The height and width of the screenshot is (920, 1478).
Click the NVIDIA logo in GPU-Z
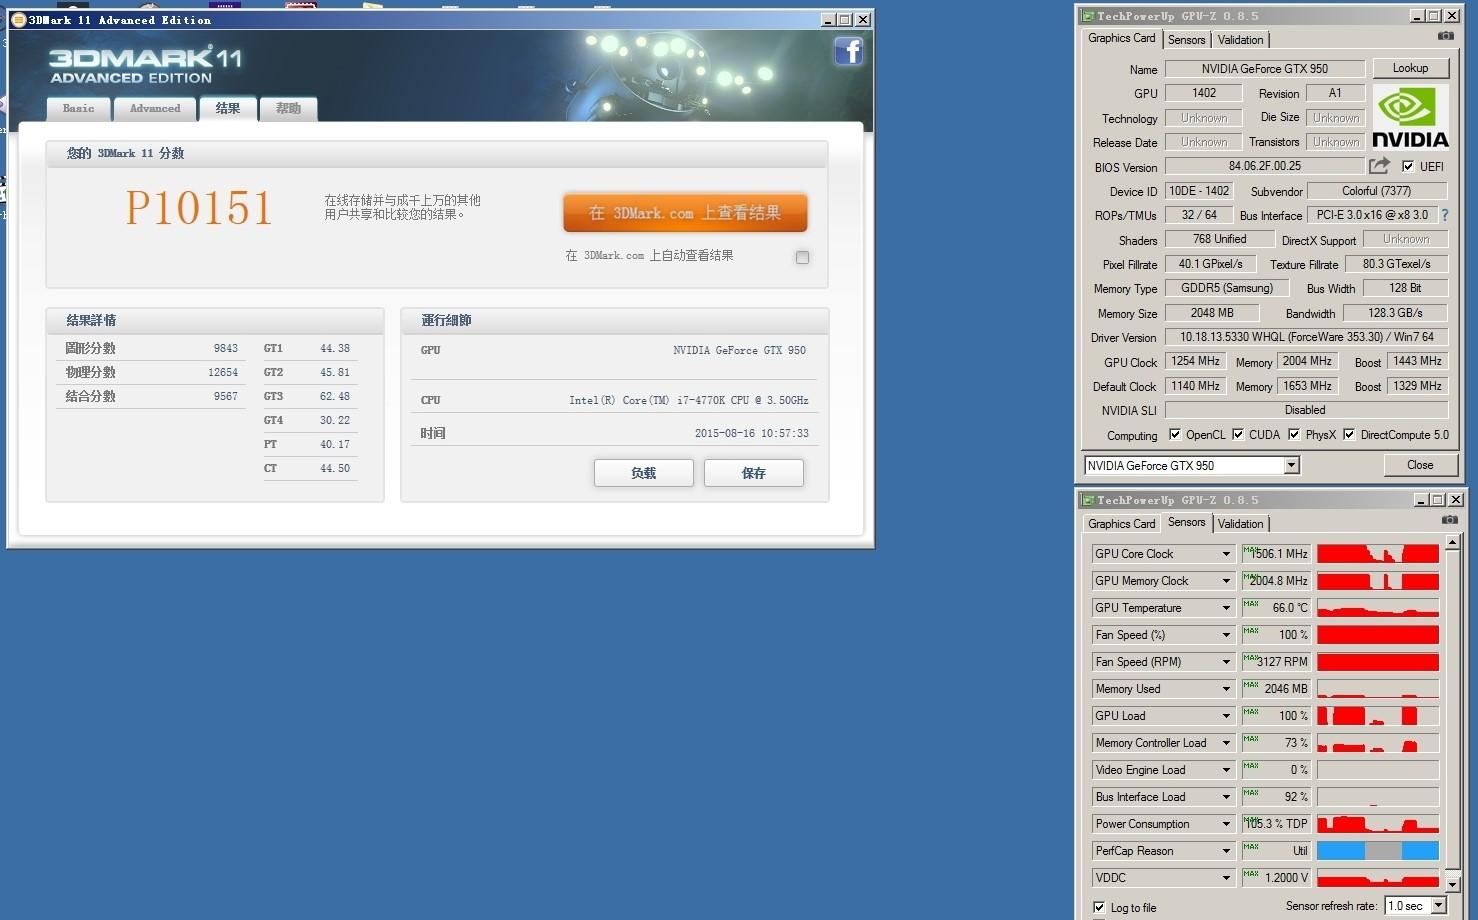[x=1410, y=117]
